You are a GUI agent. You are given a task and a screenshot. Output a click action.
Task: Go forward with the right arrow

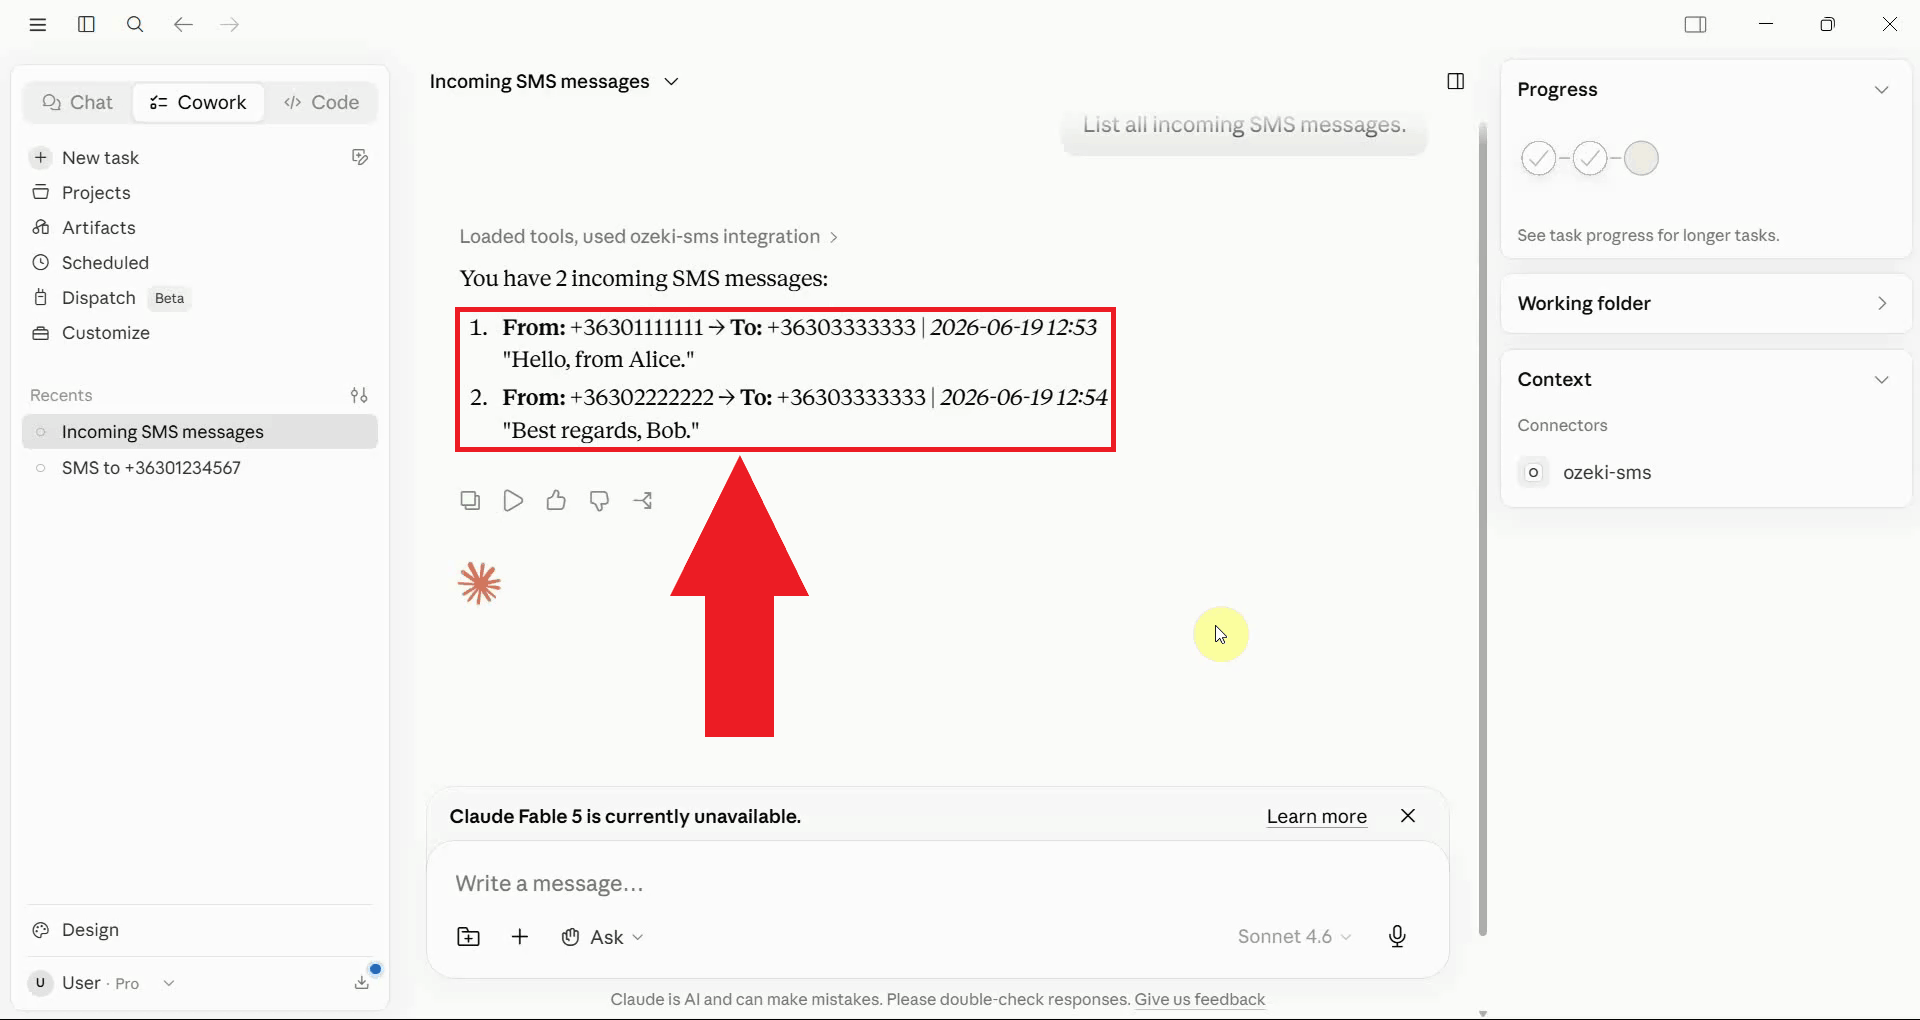[230, 24]
